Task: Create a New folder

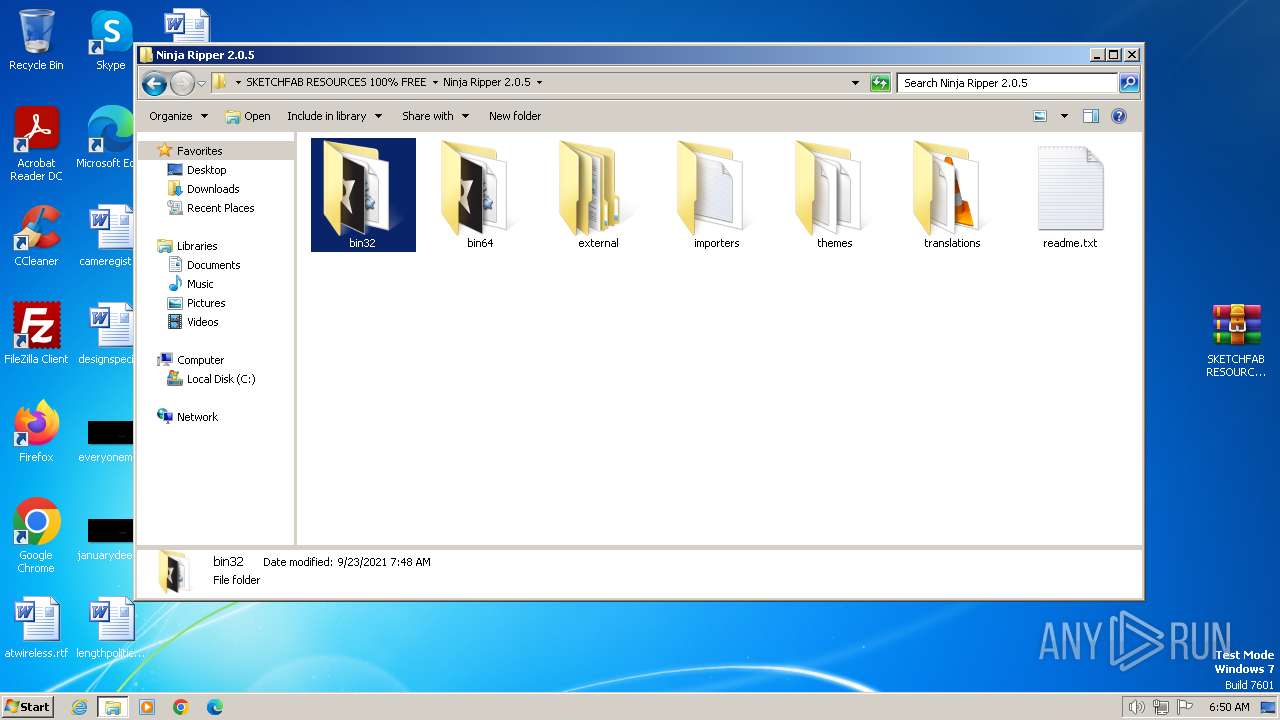Action: (515, 116)
